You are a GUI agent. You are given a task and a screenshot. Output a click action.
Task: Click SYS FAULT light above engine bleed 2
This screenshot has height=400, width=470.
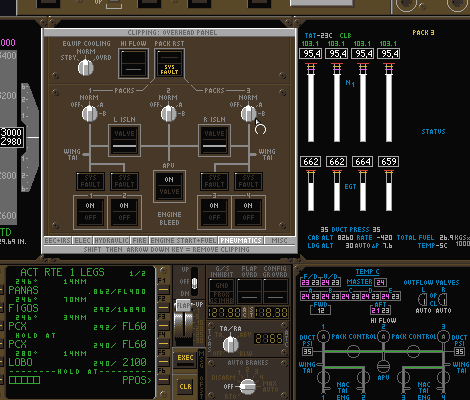(124, 181)
